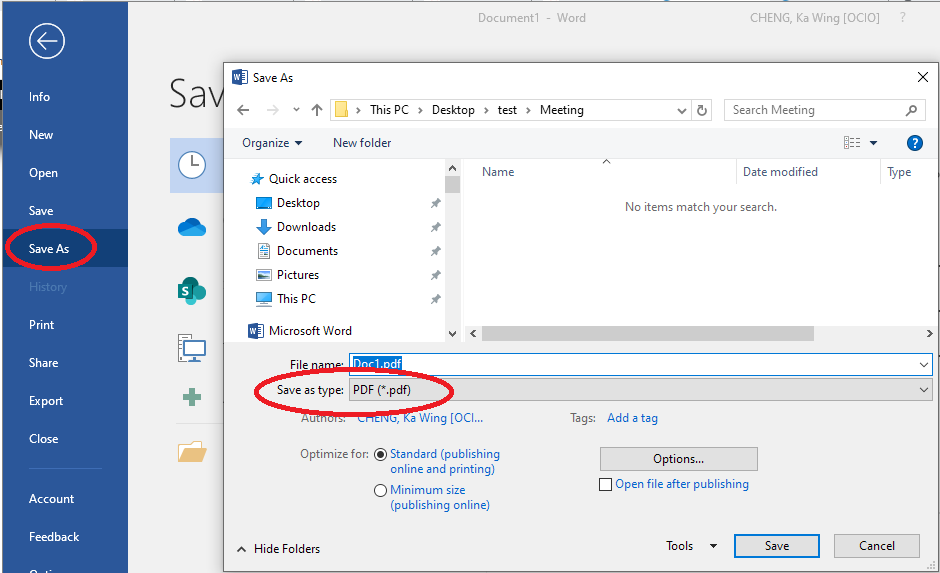Viewport: 940px width, 573px height.
Task: Select Print in the backstage menu
Action: click(41, 325)
